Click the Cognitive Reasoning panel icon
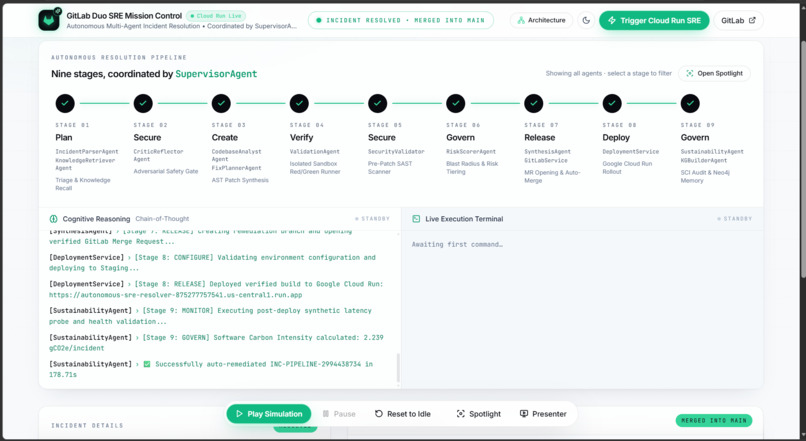 coord(53,219)
